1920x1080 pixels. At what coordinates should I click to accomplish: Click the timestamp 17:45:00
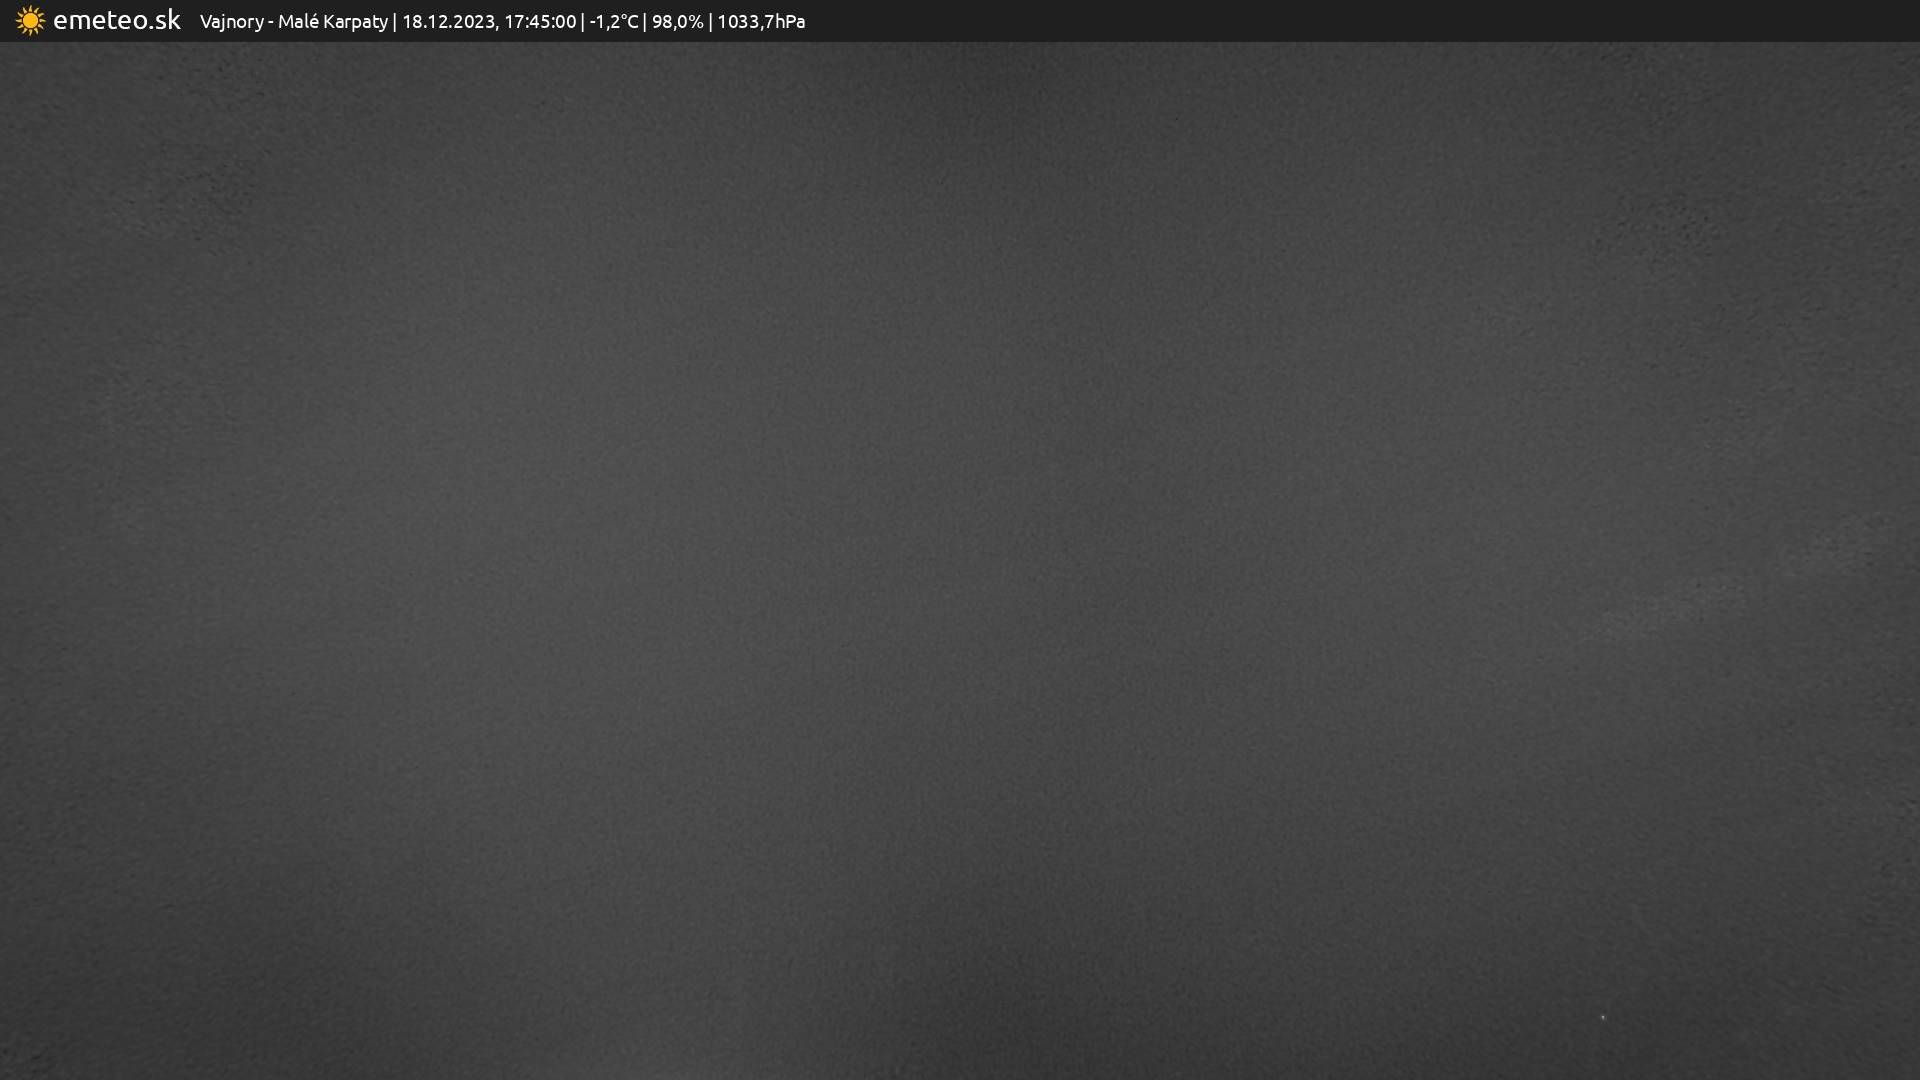(540, 22)
